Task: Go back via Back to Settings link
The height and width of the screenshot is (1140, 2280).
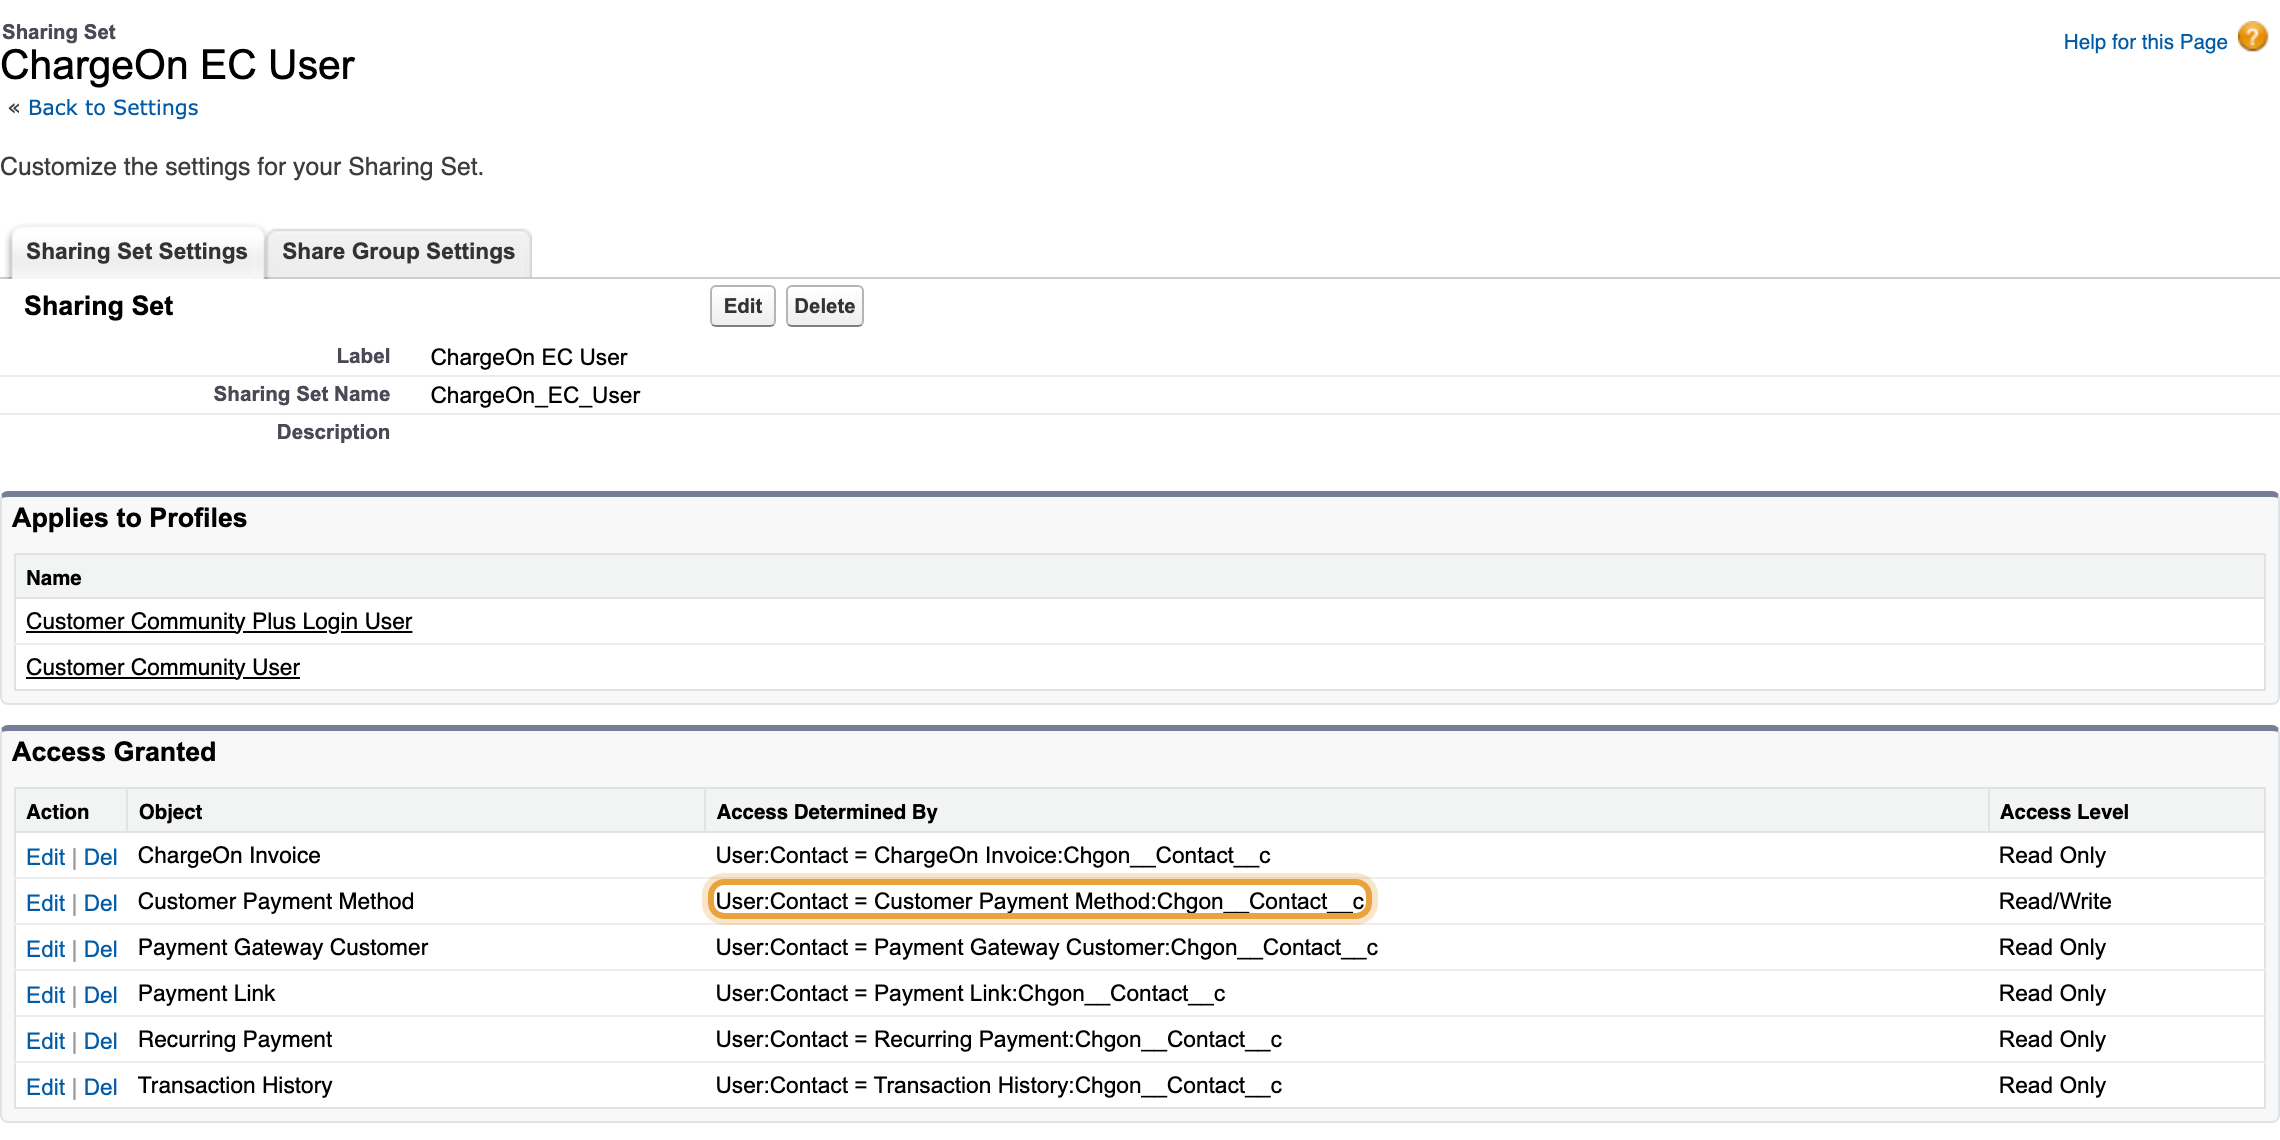Action: [113, 108]
